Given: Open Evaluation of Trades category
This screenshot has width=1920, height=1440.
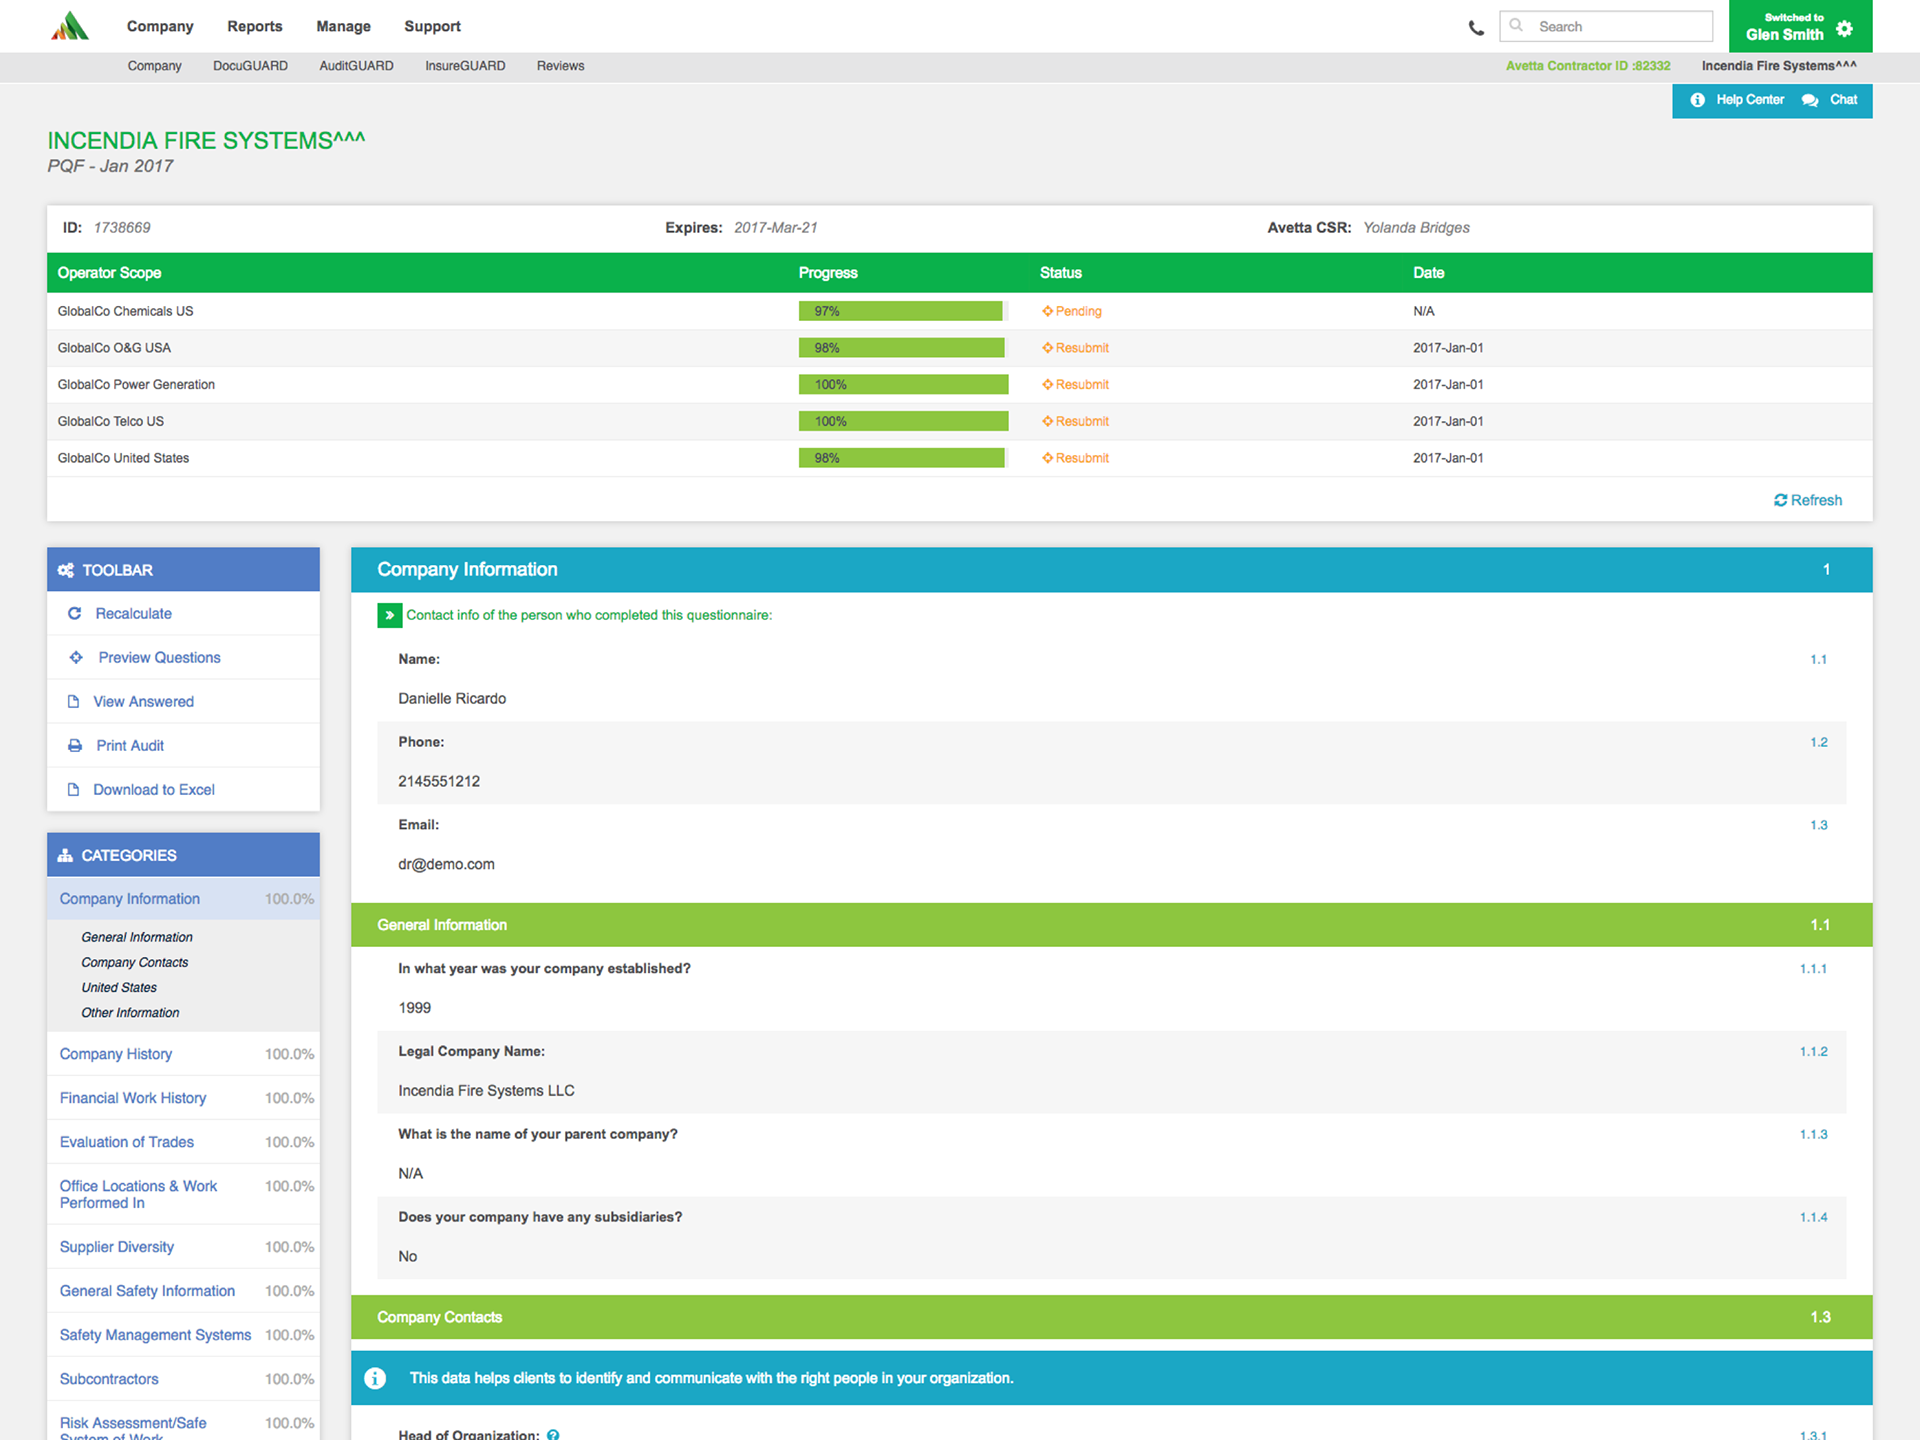Looking at the screenshot, I should click(x=183, y=1142).
